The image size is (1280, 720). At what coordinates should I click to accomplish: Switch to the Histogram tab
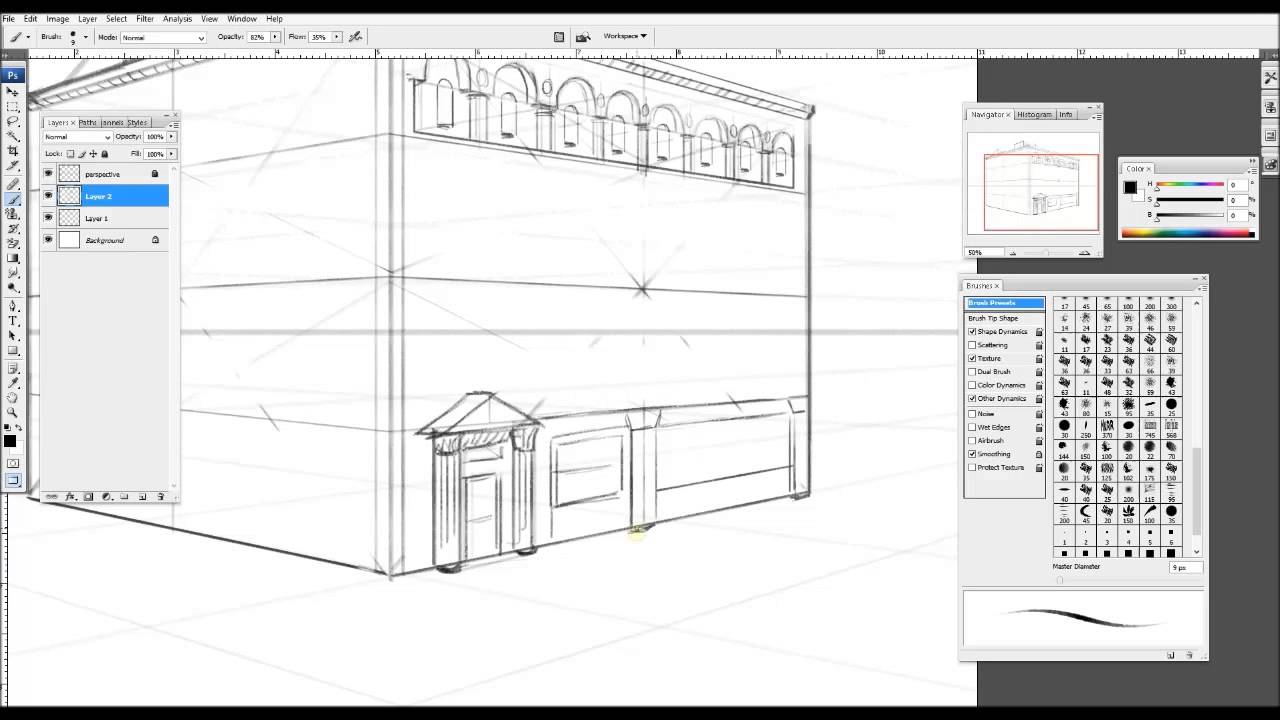point(1034,115)
